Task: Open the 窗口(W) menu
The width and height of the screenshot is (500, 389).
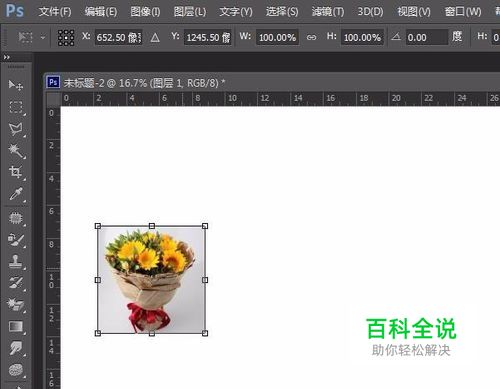Action: 463,12
